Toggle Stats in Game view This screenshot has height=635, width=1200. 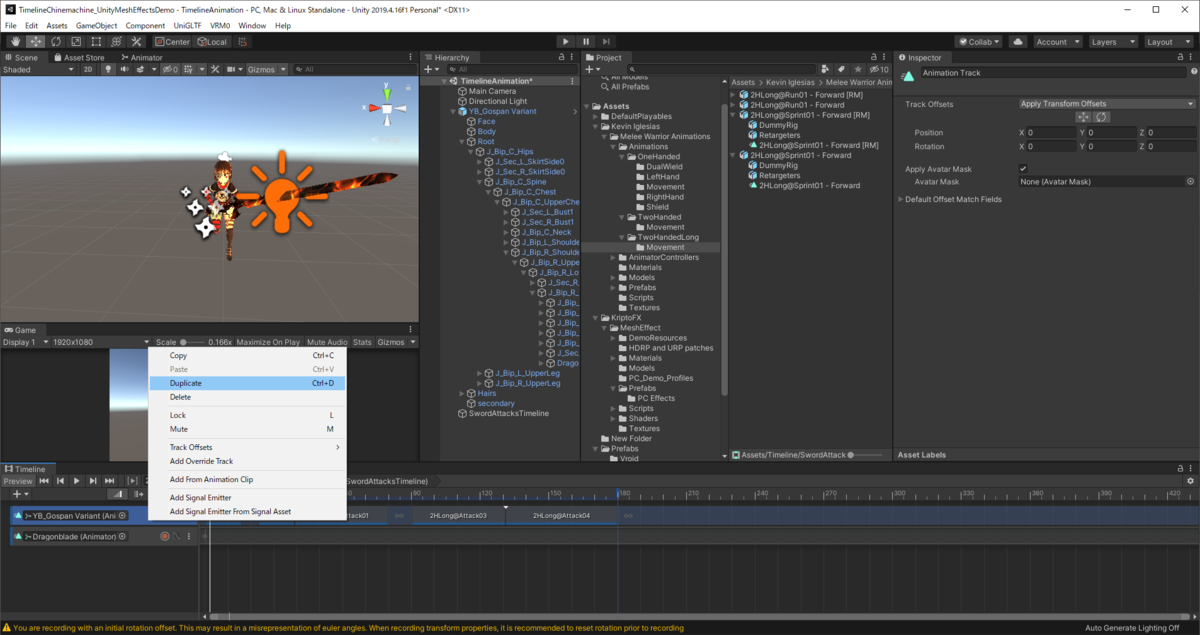click(x=362, y=342)
